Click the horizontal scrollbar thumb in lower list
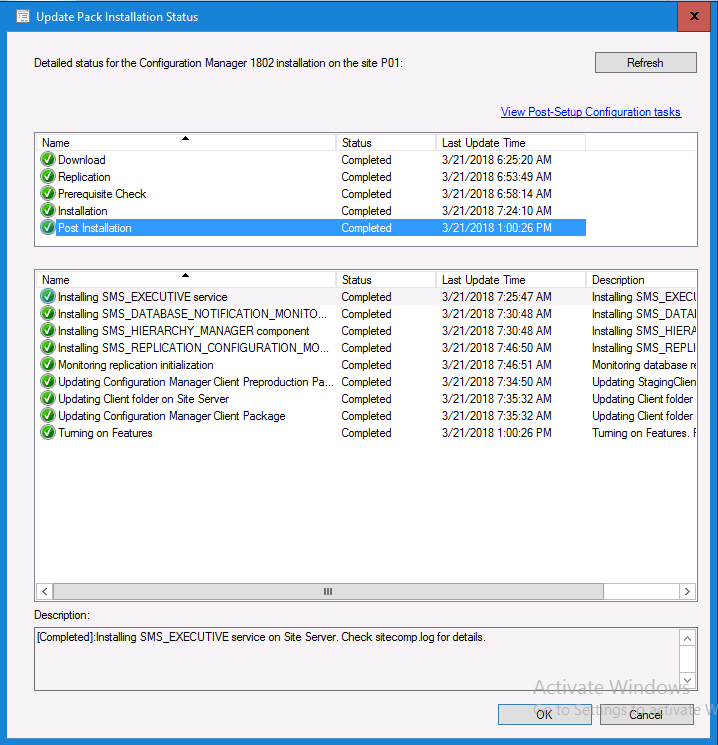This screenshot has width=718, height=745. pyautogui.click(x=328, y=592)
